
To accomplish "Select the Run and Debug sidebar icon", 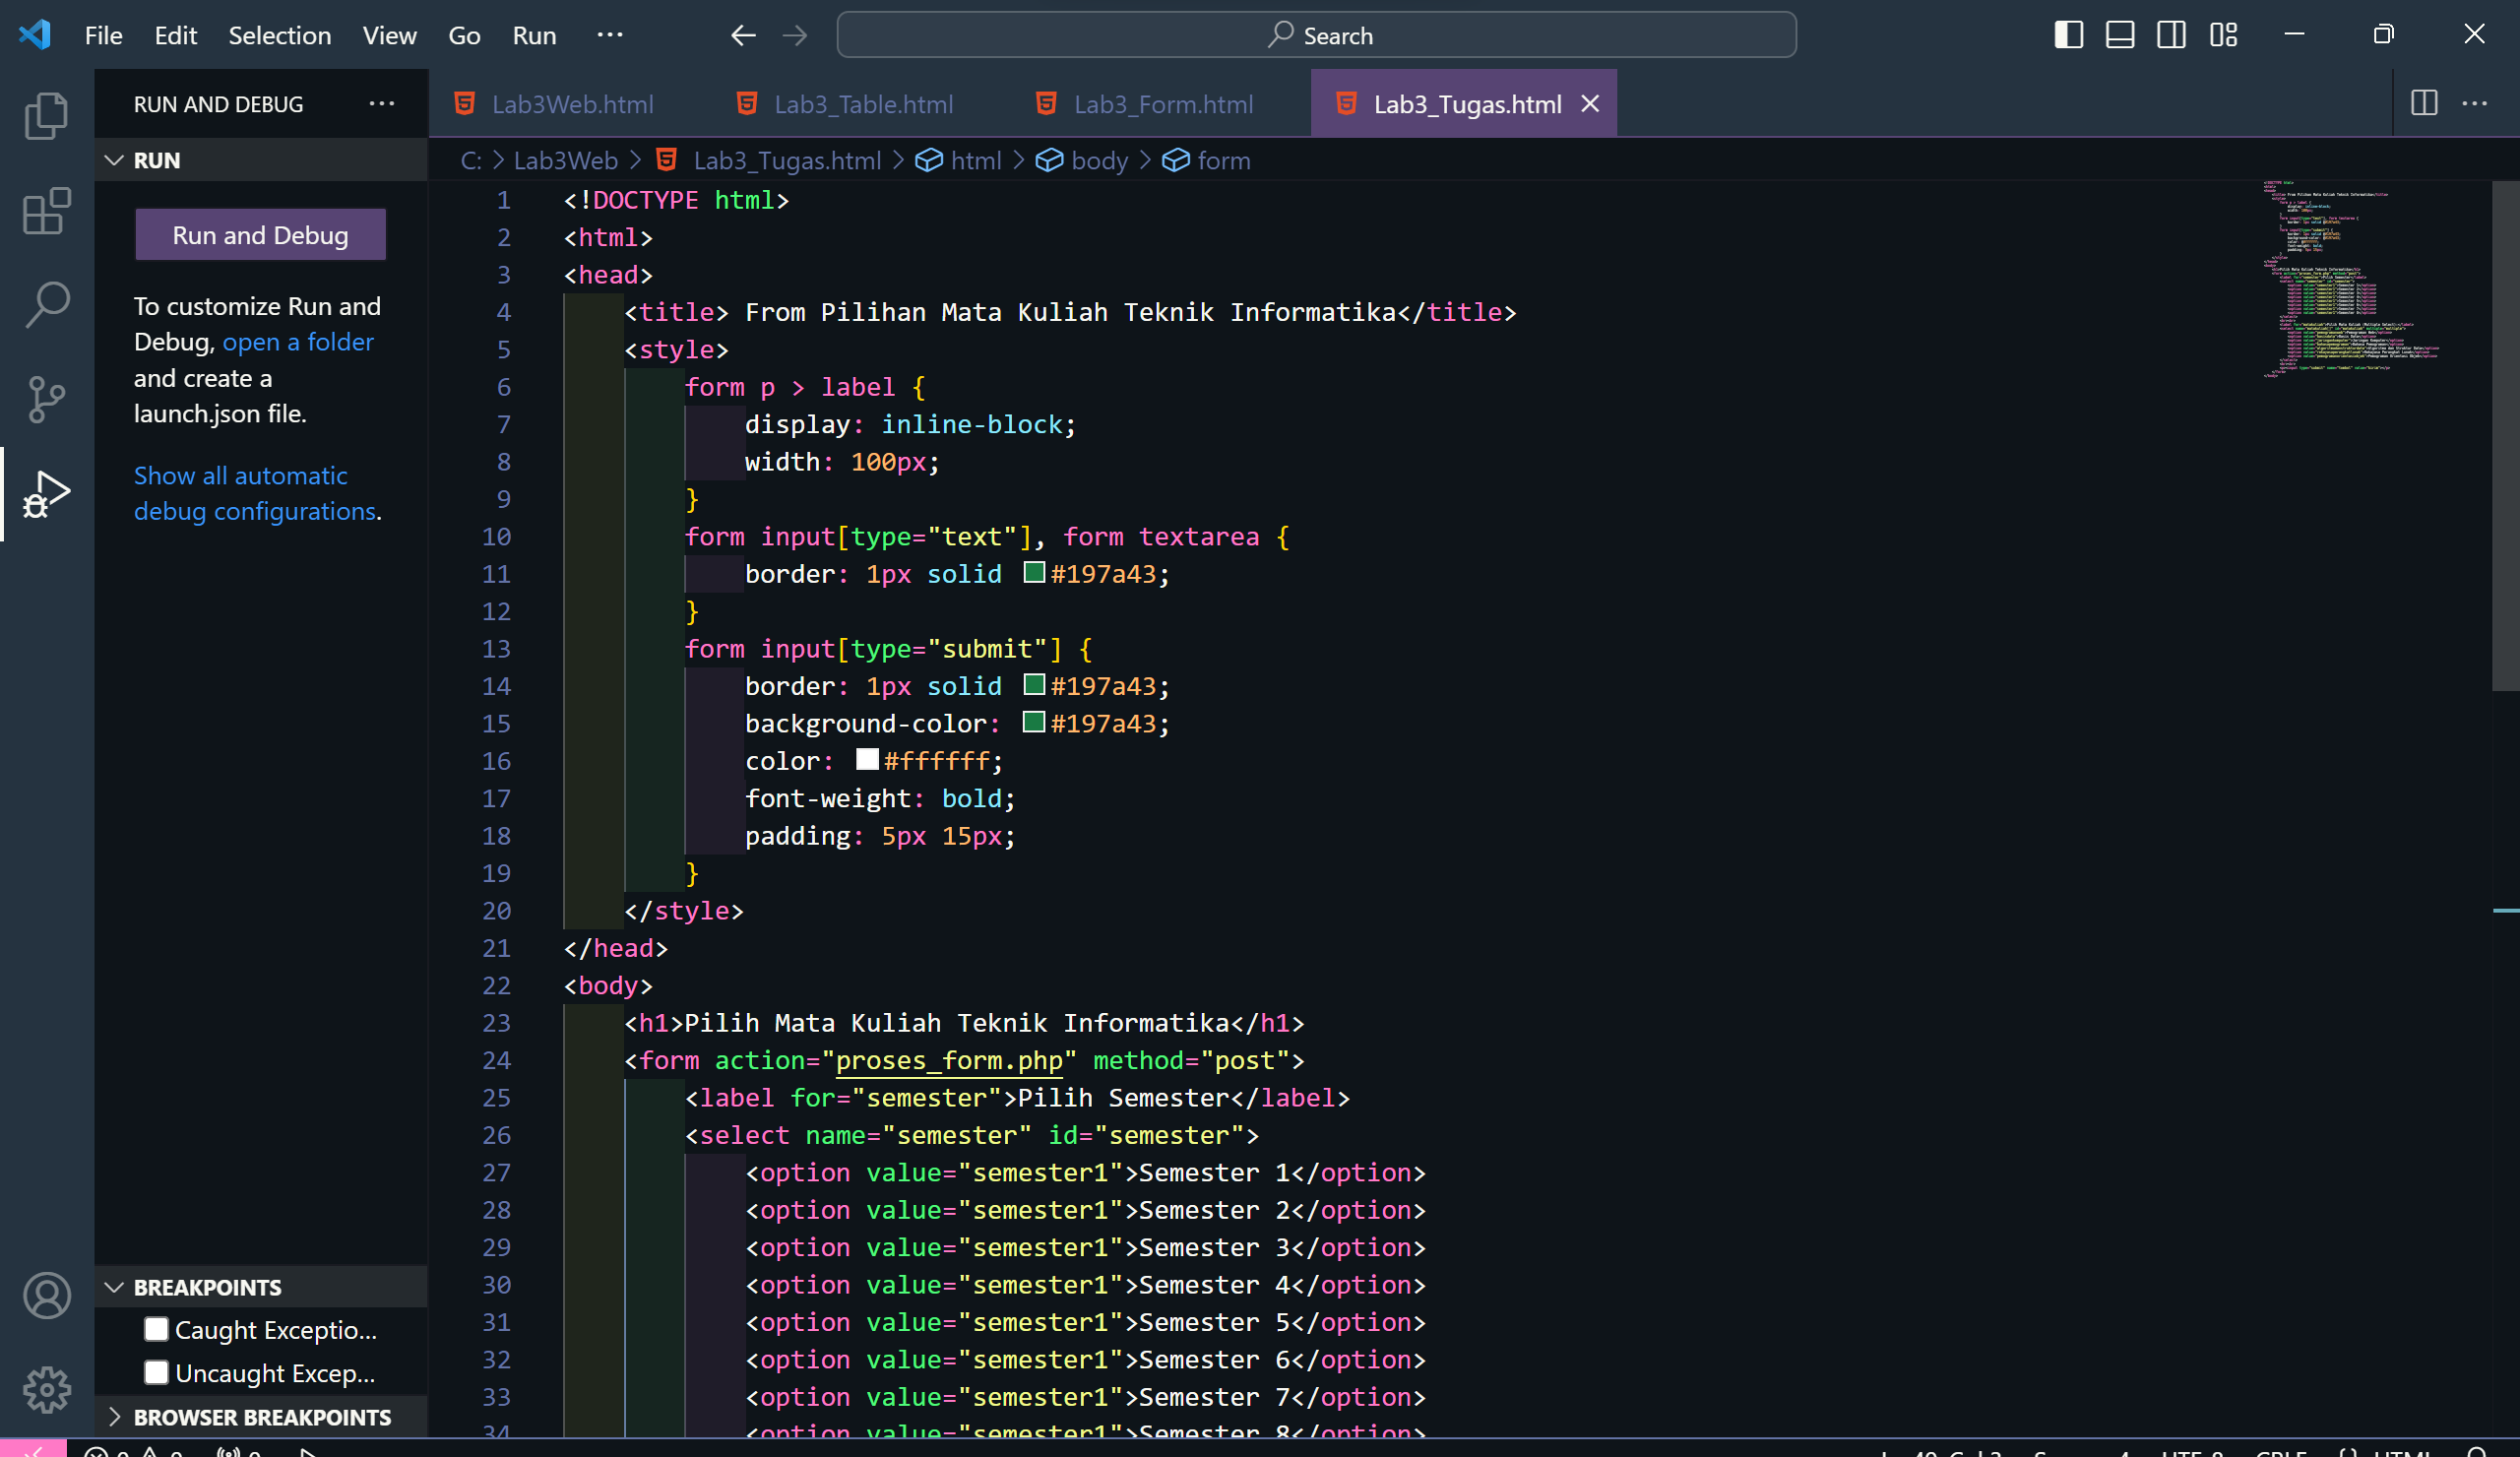I will pos(46,493).
